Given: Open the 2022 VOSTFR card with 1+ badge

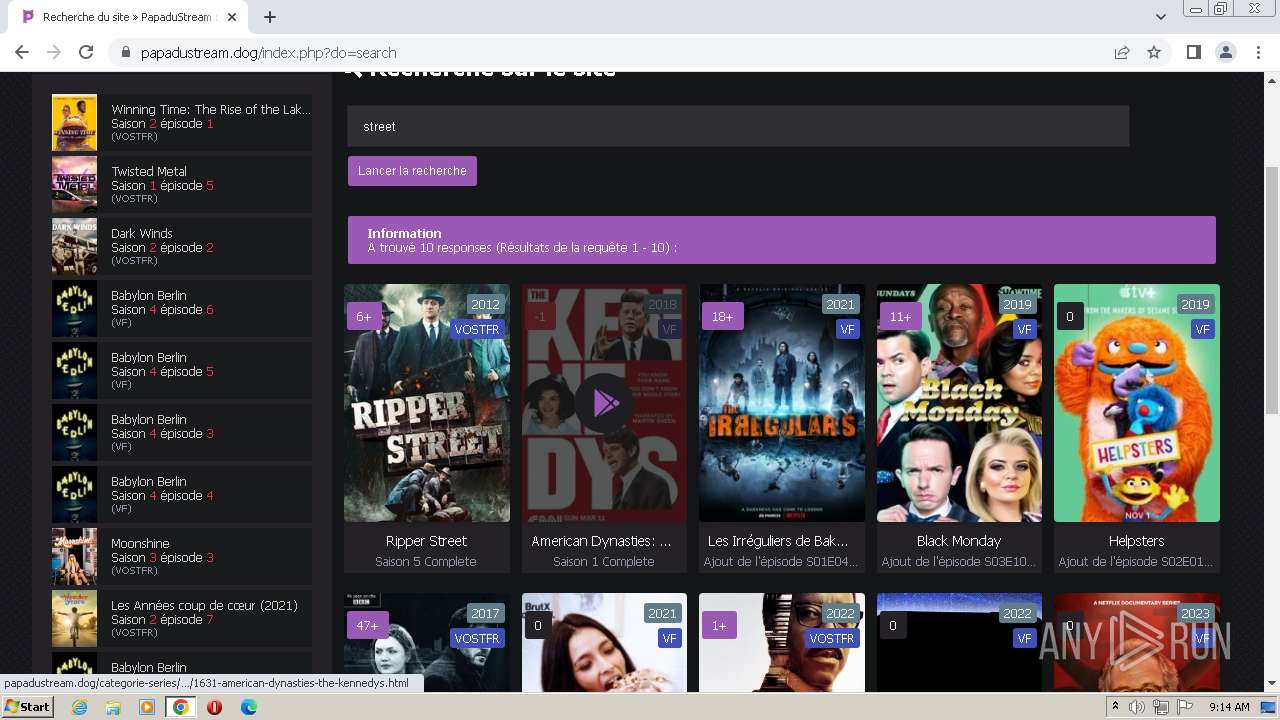Looking at the screenshot, I should 782,642.
